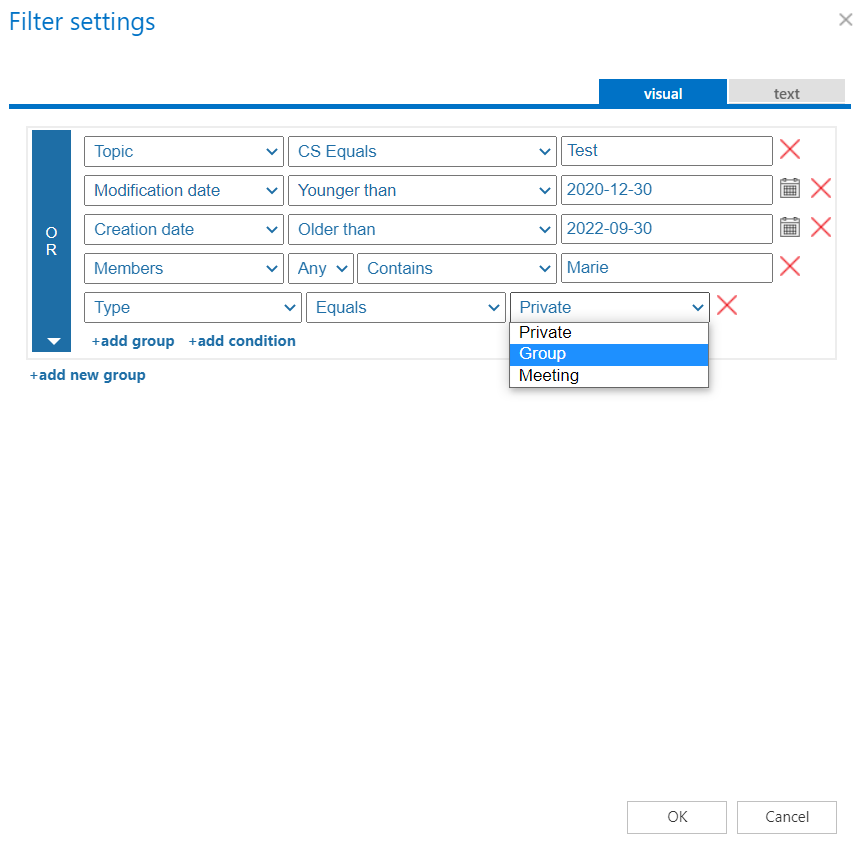Click the +add condition link
This screenshot has height=845, width=863.
(x=242, y=341)
